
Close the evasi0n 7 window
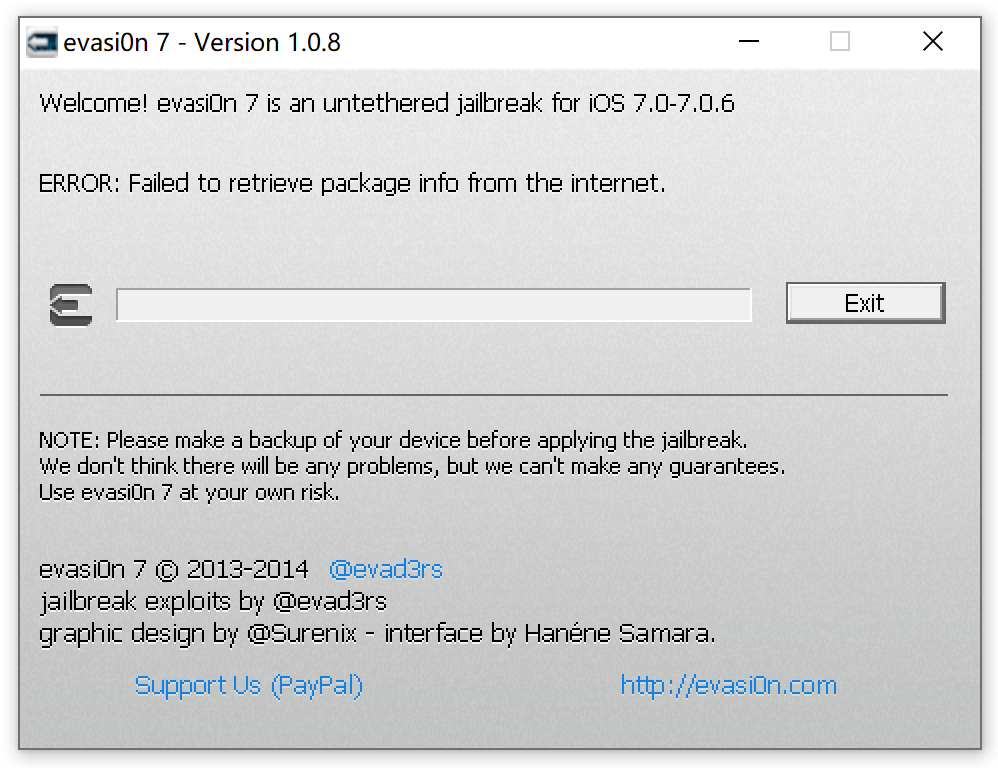coord(932,42)
